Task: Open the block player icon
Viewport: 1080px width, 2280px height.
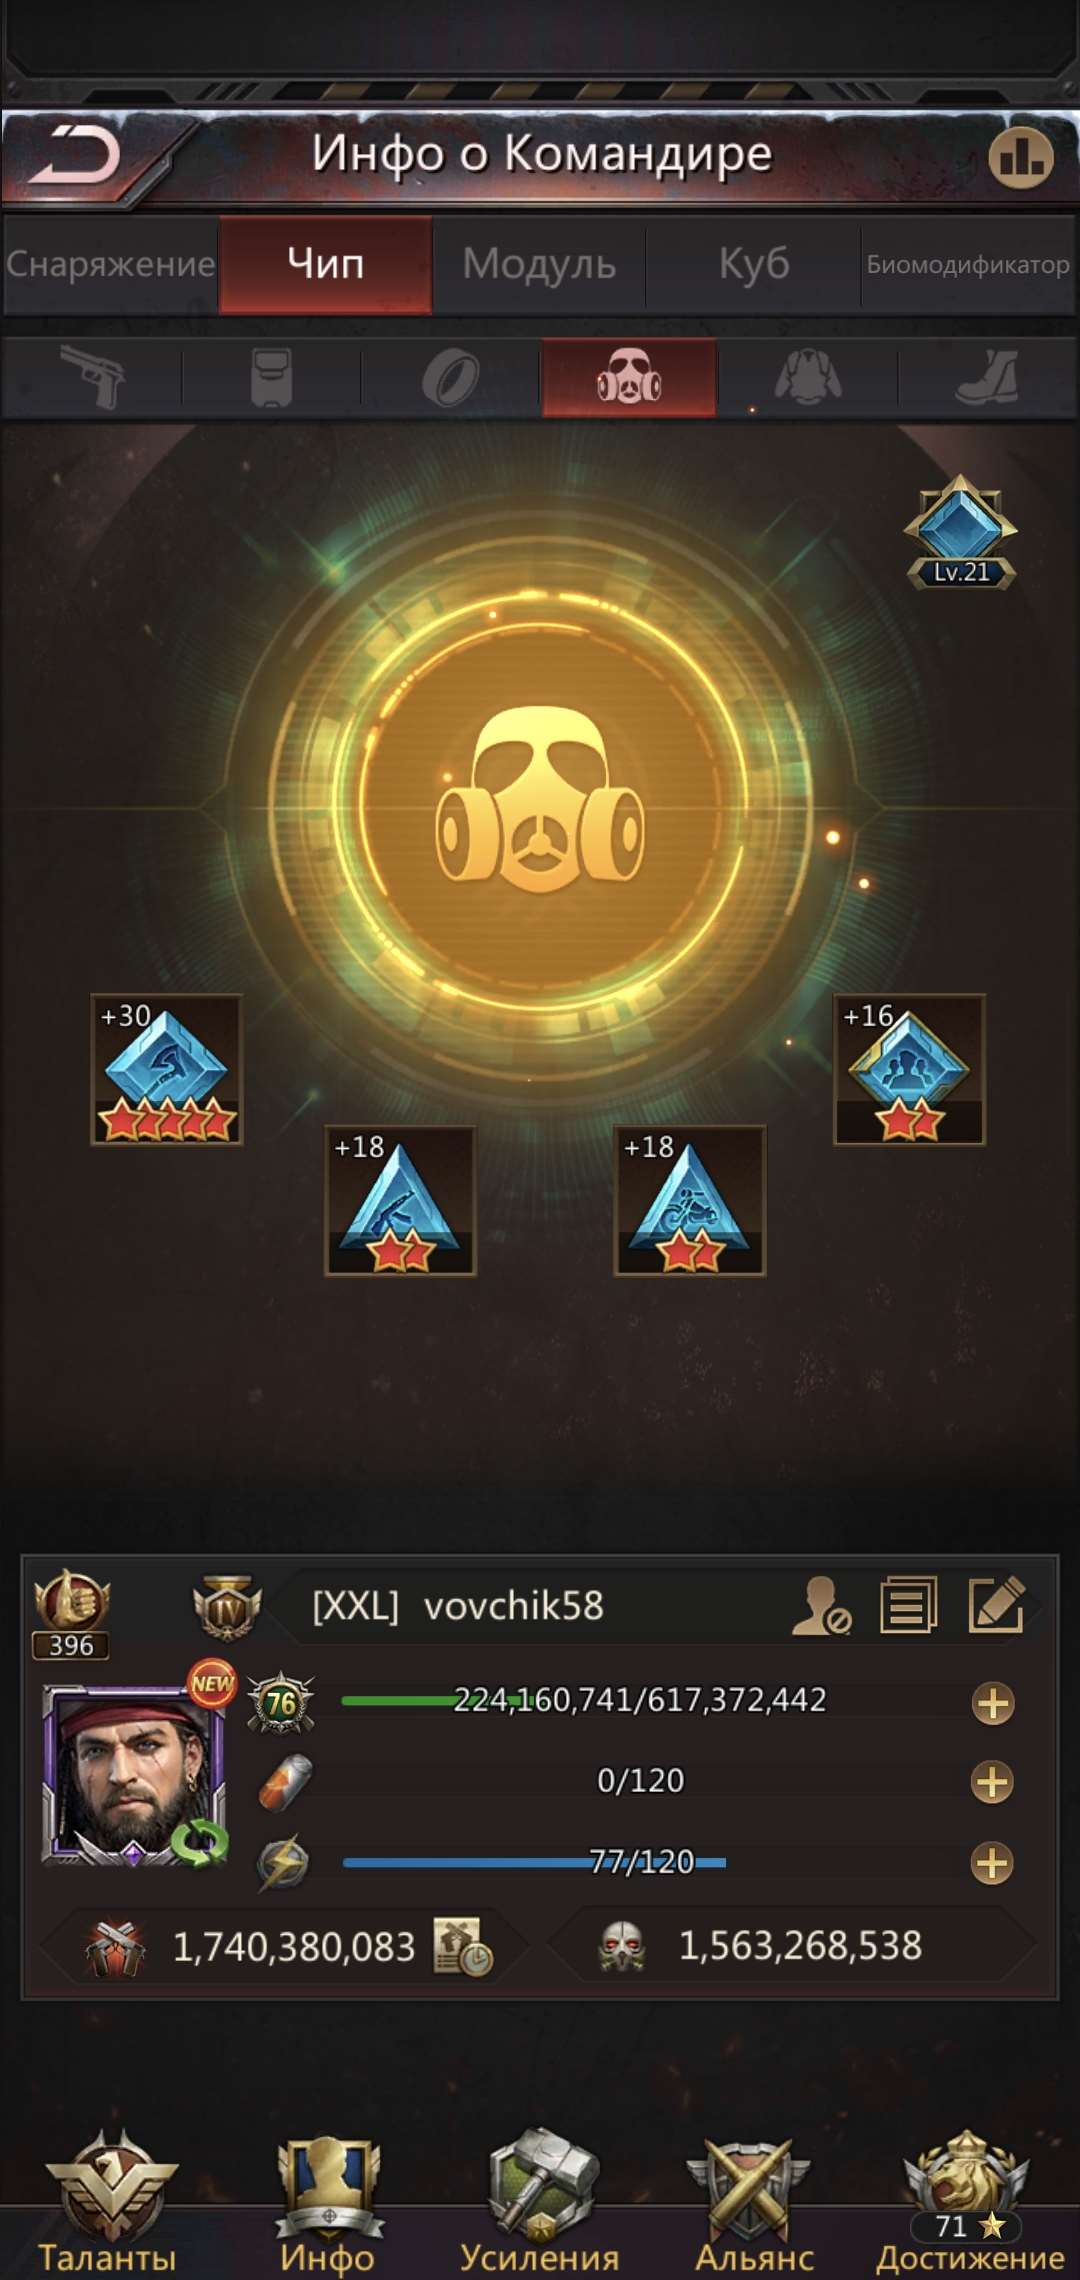Action: [820, 1606]
